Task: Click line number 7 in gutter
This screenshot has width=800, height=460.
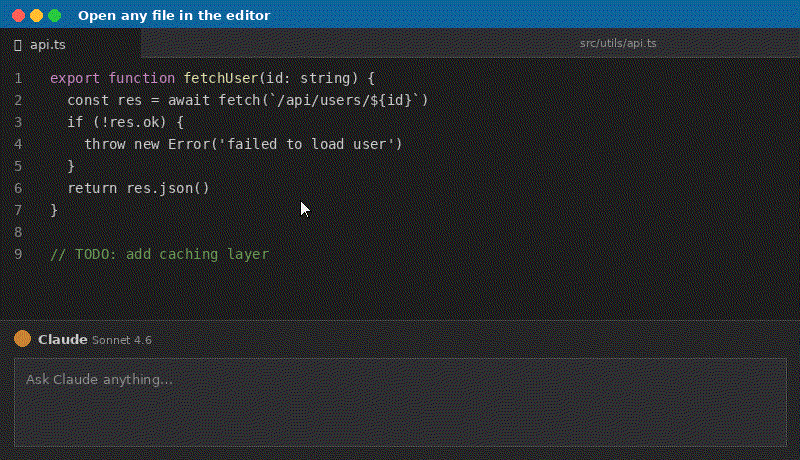Action: [18, 211]
